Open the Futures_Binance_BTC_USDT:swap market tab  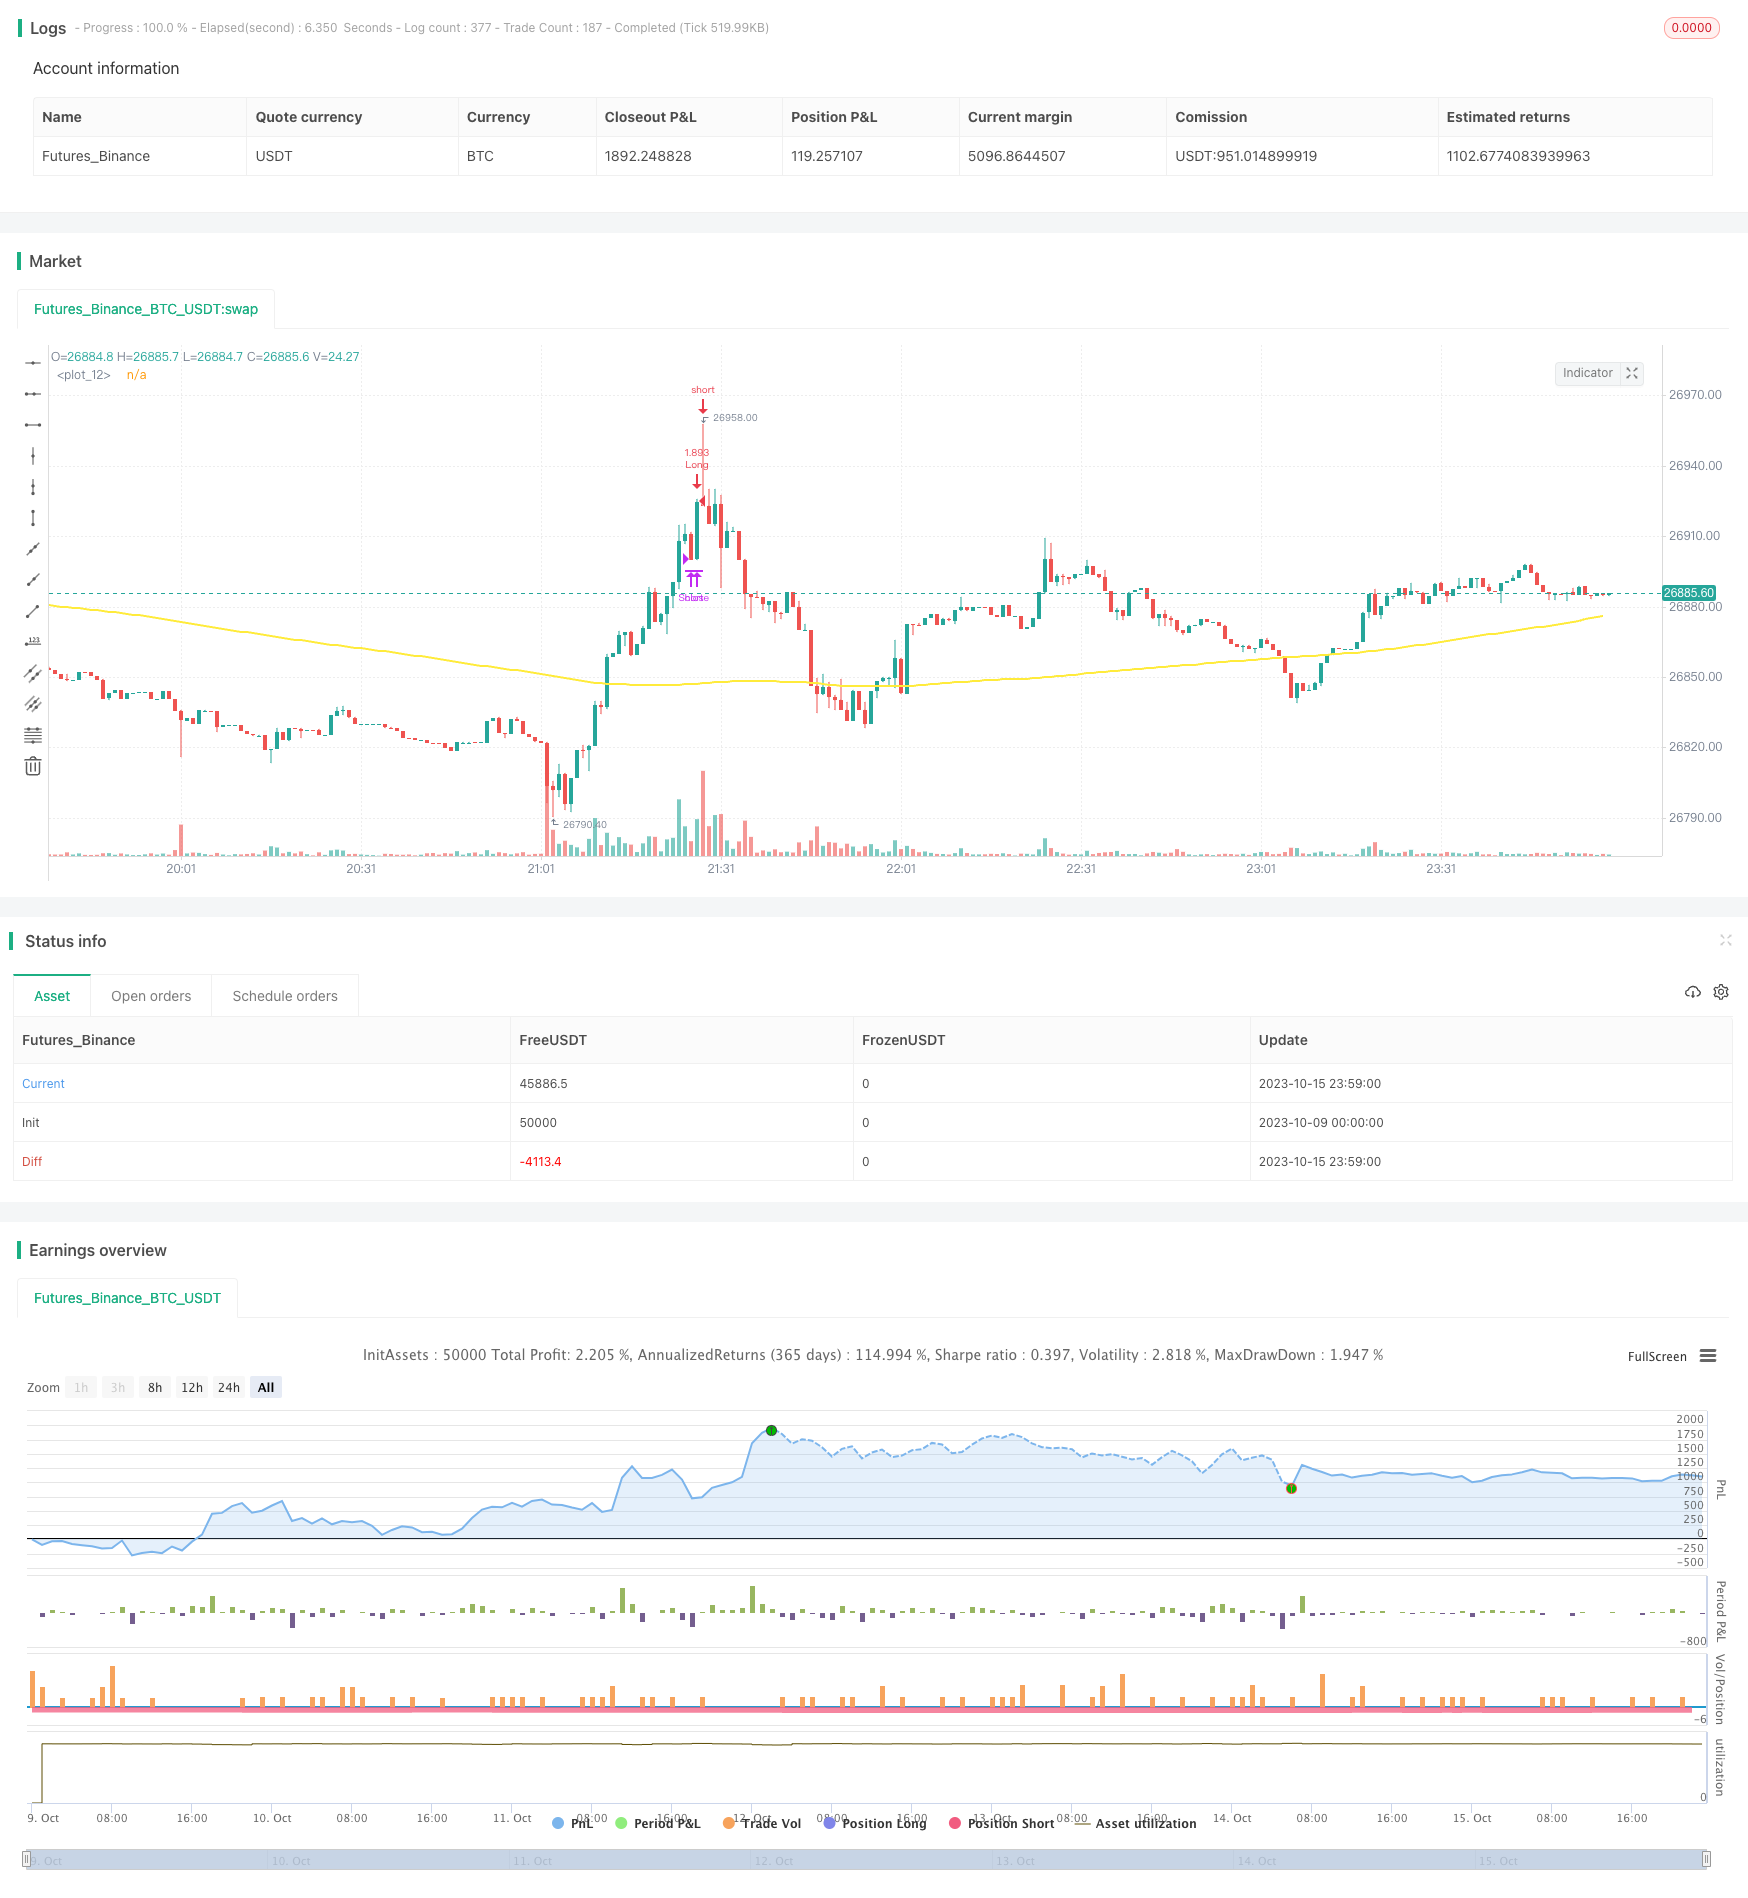146,309
